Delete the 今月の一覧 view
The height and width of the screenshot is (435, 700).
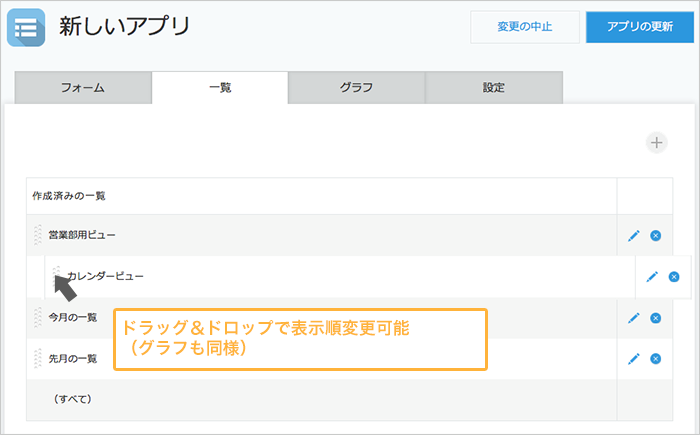click(655, 318)
